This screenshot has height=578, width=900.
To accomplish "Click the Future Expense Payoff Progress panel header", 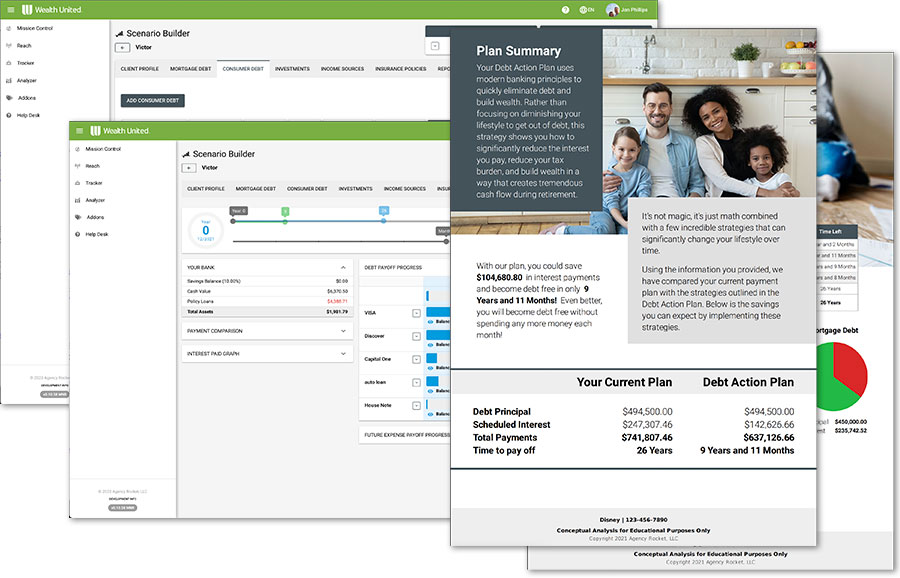I will (407, 435).
